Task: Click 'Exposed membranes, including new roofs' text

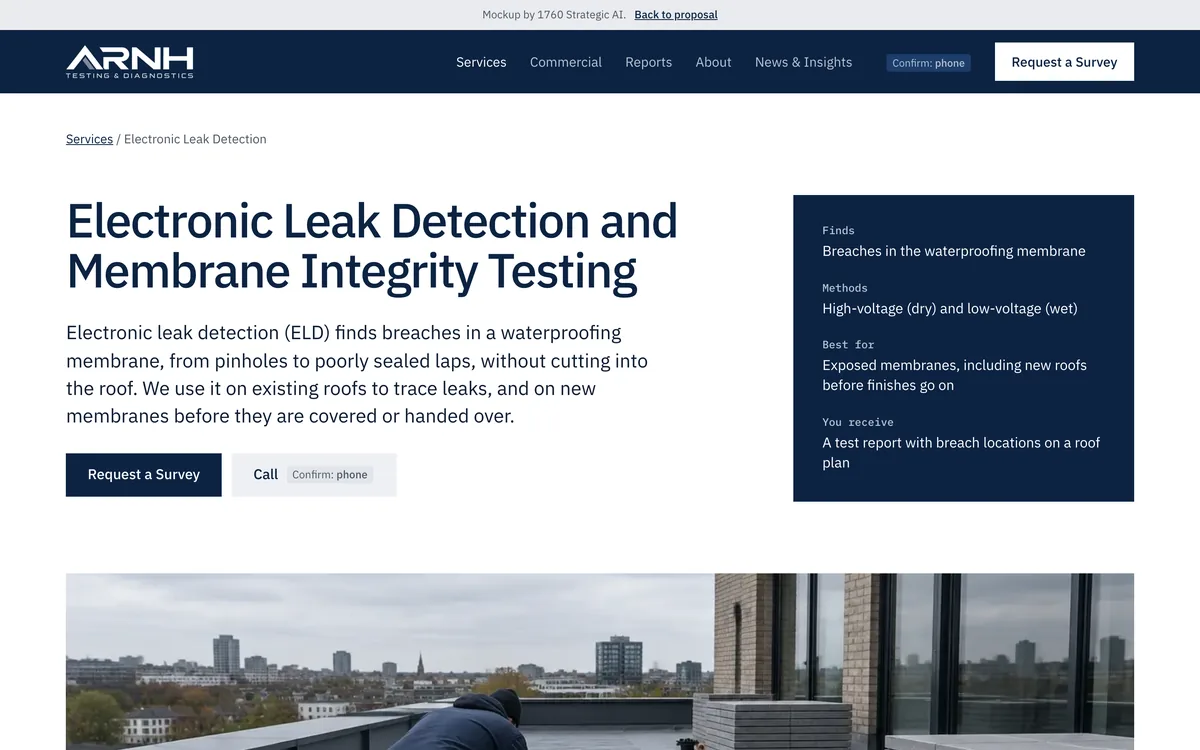Action: click(955, 375)
